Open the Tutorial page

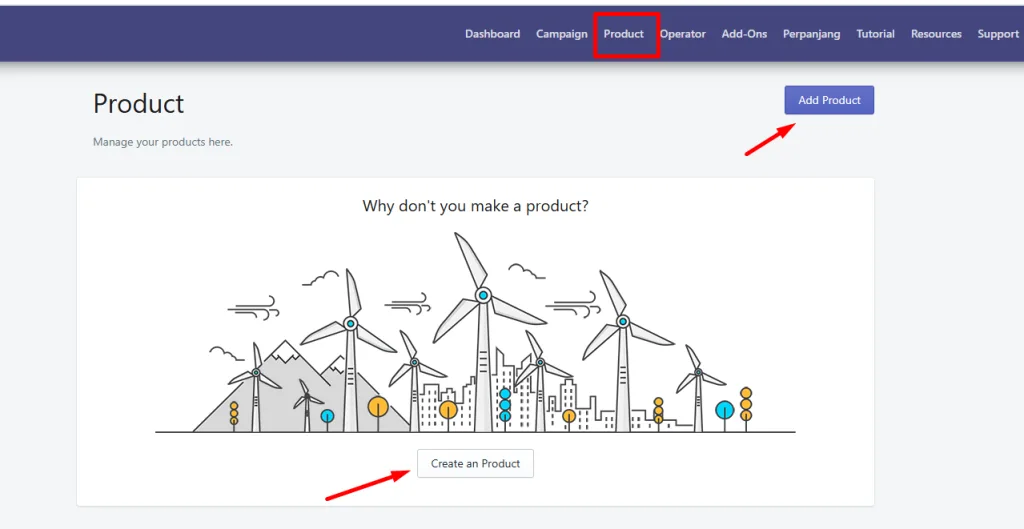point(876,34)
